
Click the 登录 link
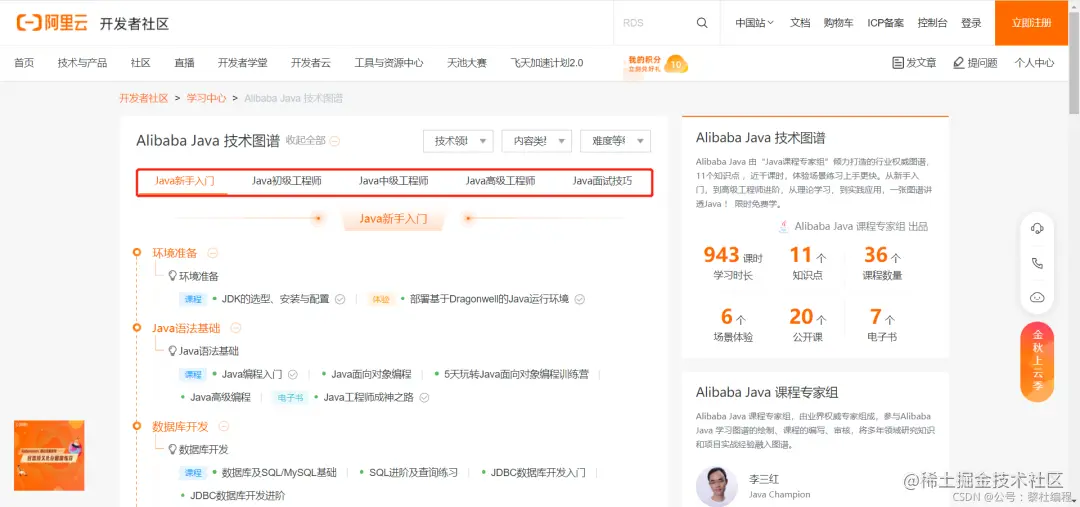pos(971,23)
